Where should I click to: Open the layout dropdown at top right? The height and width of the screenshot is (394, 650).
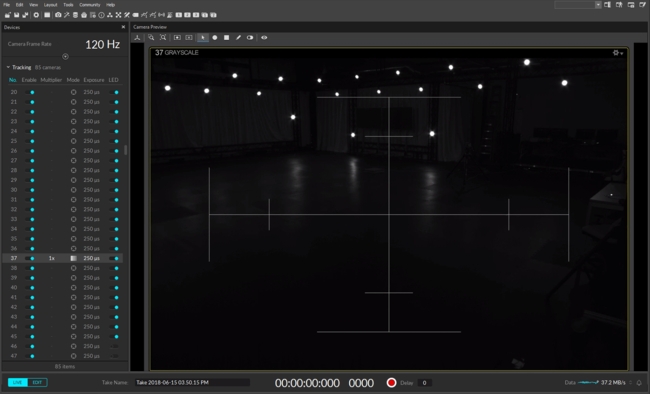tap(578, 5)
